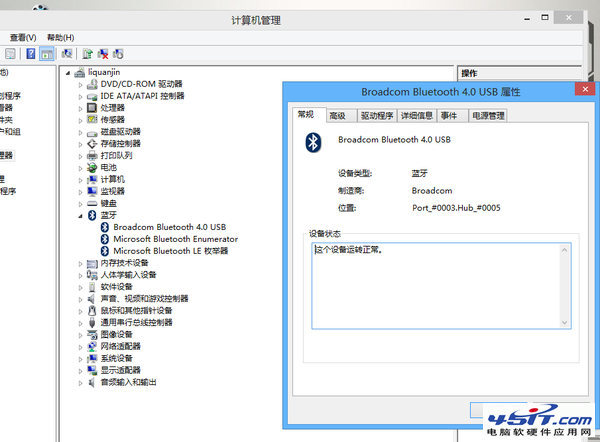Image resolution: width=600 pixels, height=442 pixels.
Task: Click the 操作 pane header
Action: click(x=519, y=73)
